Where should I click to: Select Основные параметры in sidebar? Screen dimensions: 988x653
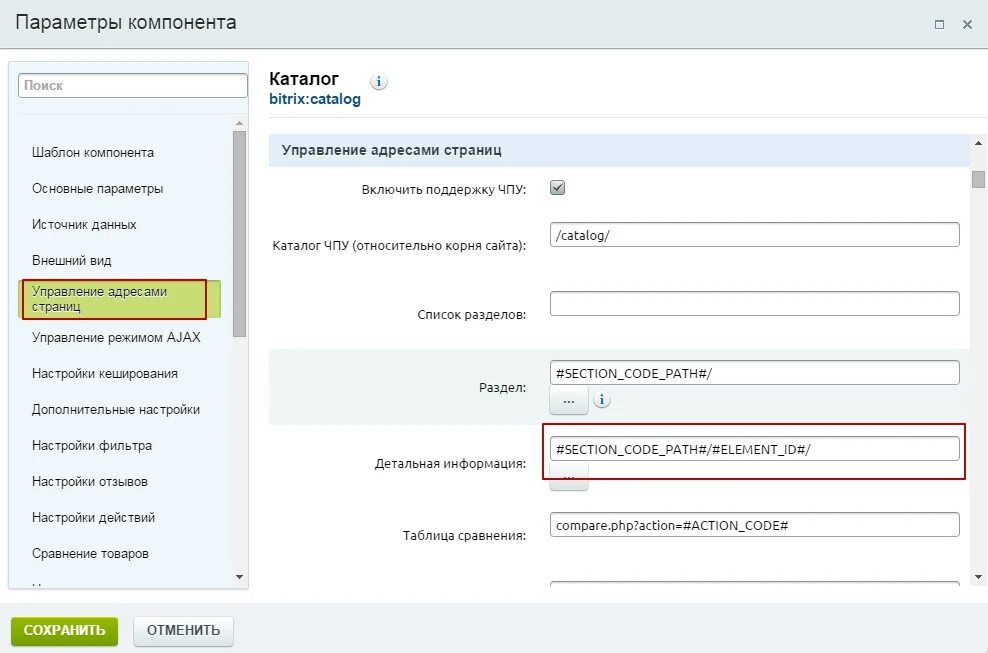click(x=98, y=188)
